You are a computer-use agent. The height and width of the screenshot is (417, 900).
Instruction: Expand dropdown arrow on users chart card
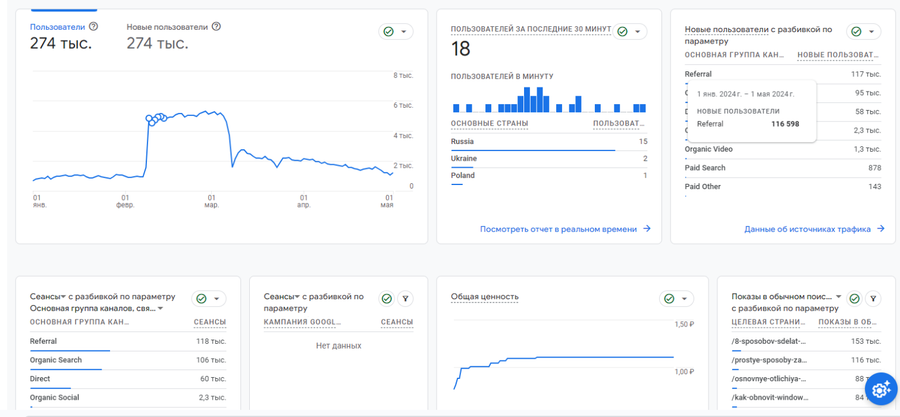coord(404,32)
